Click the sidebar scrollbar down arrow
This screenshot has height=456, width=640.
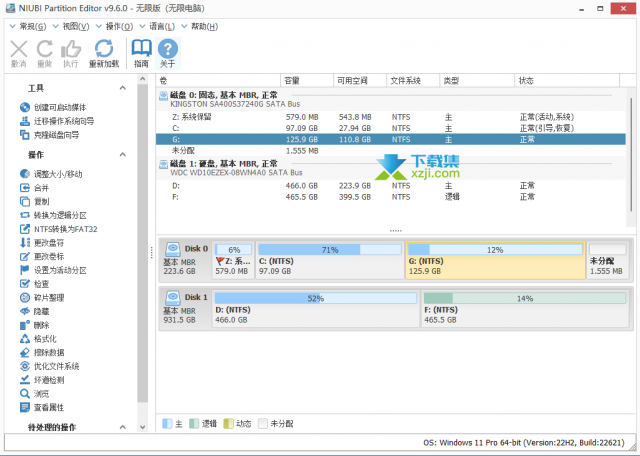click(x=142, y=427)
